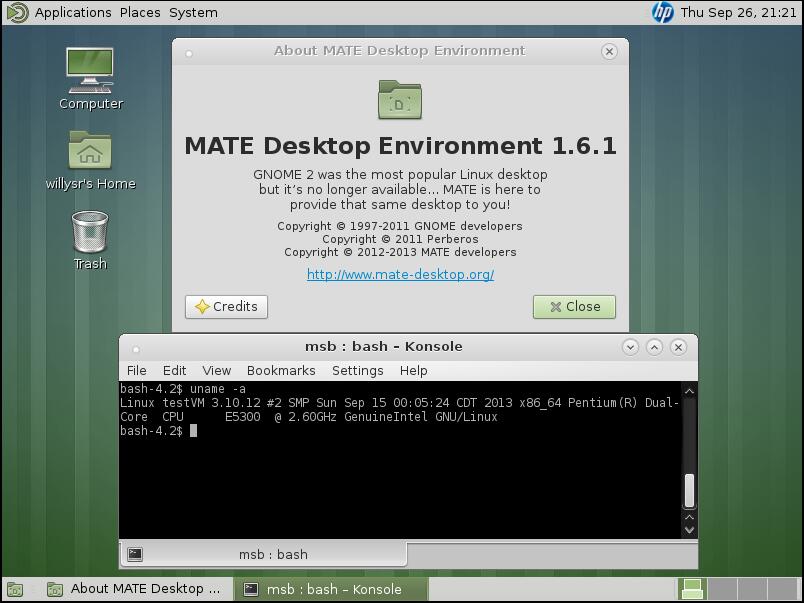Click the lower scrollbar up arrow in Konsole
This screenshot has width=804, height=603.
[690, 517]
